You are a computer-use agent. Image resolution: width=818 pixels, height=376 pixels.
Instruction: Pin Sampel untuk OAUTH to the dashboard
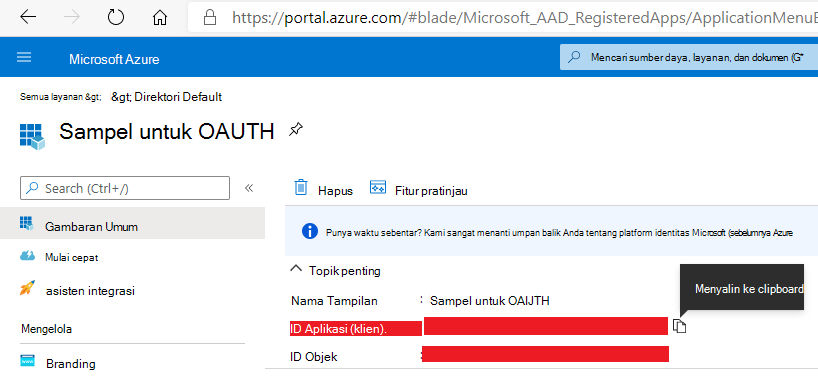(x=296, y=129)
